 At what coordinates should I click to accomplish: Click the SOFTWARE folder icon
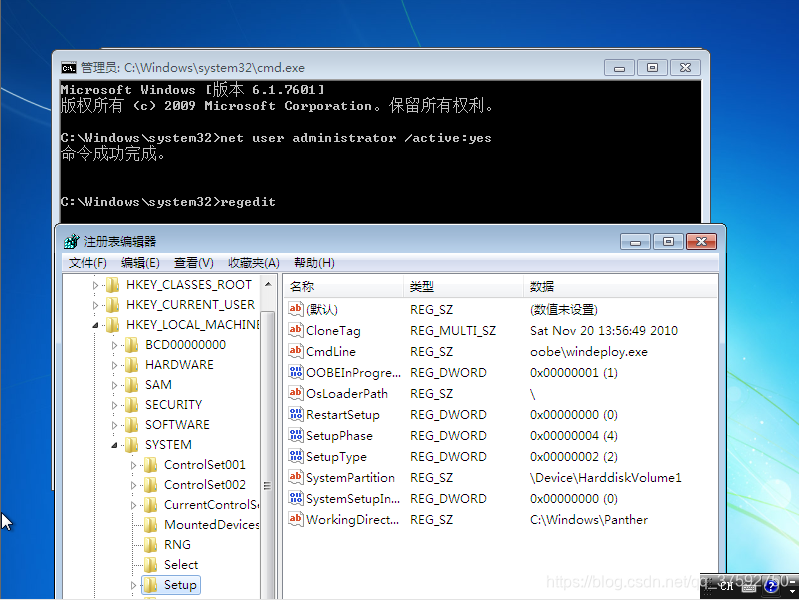[131, 425]
